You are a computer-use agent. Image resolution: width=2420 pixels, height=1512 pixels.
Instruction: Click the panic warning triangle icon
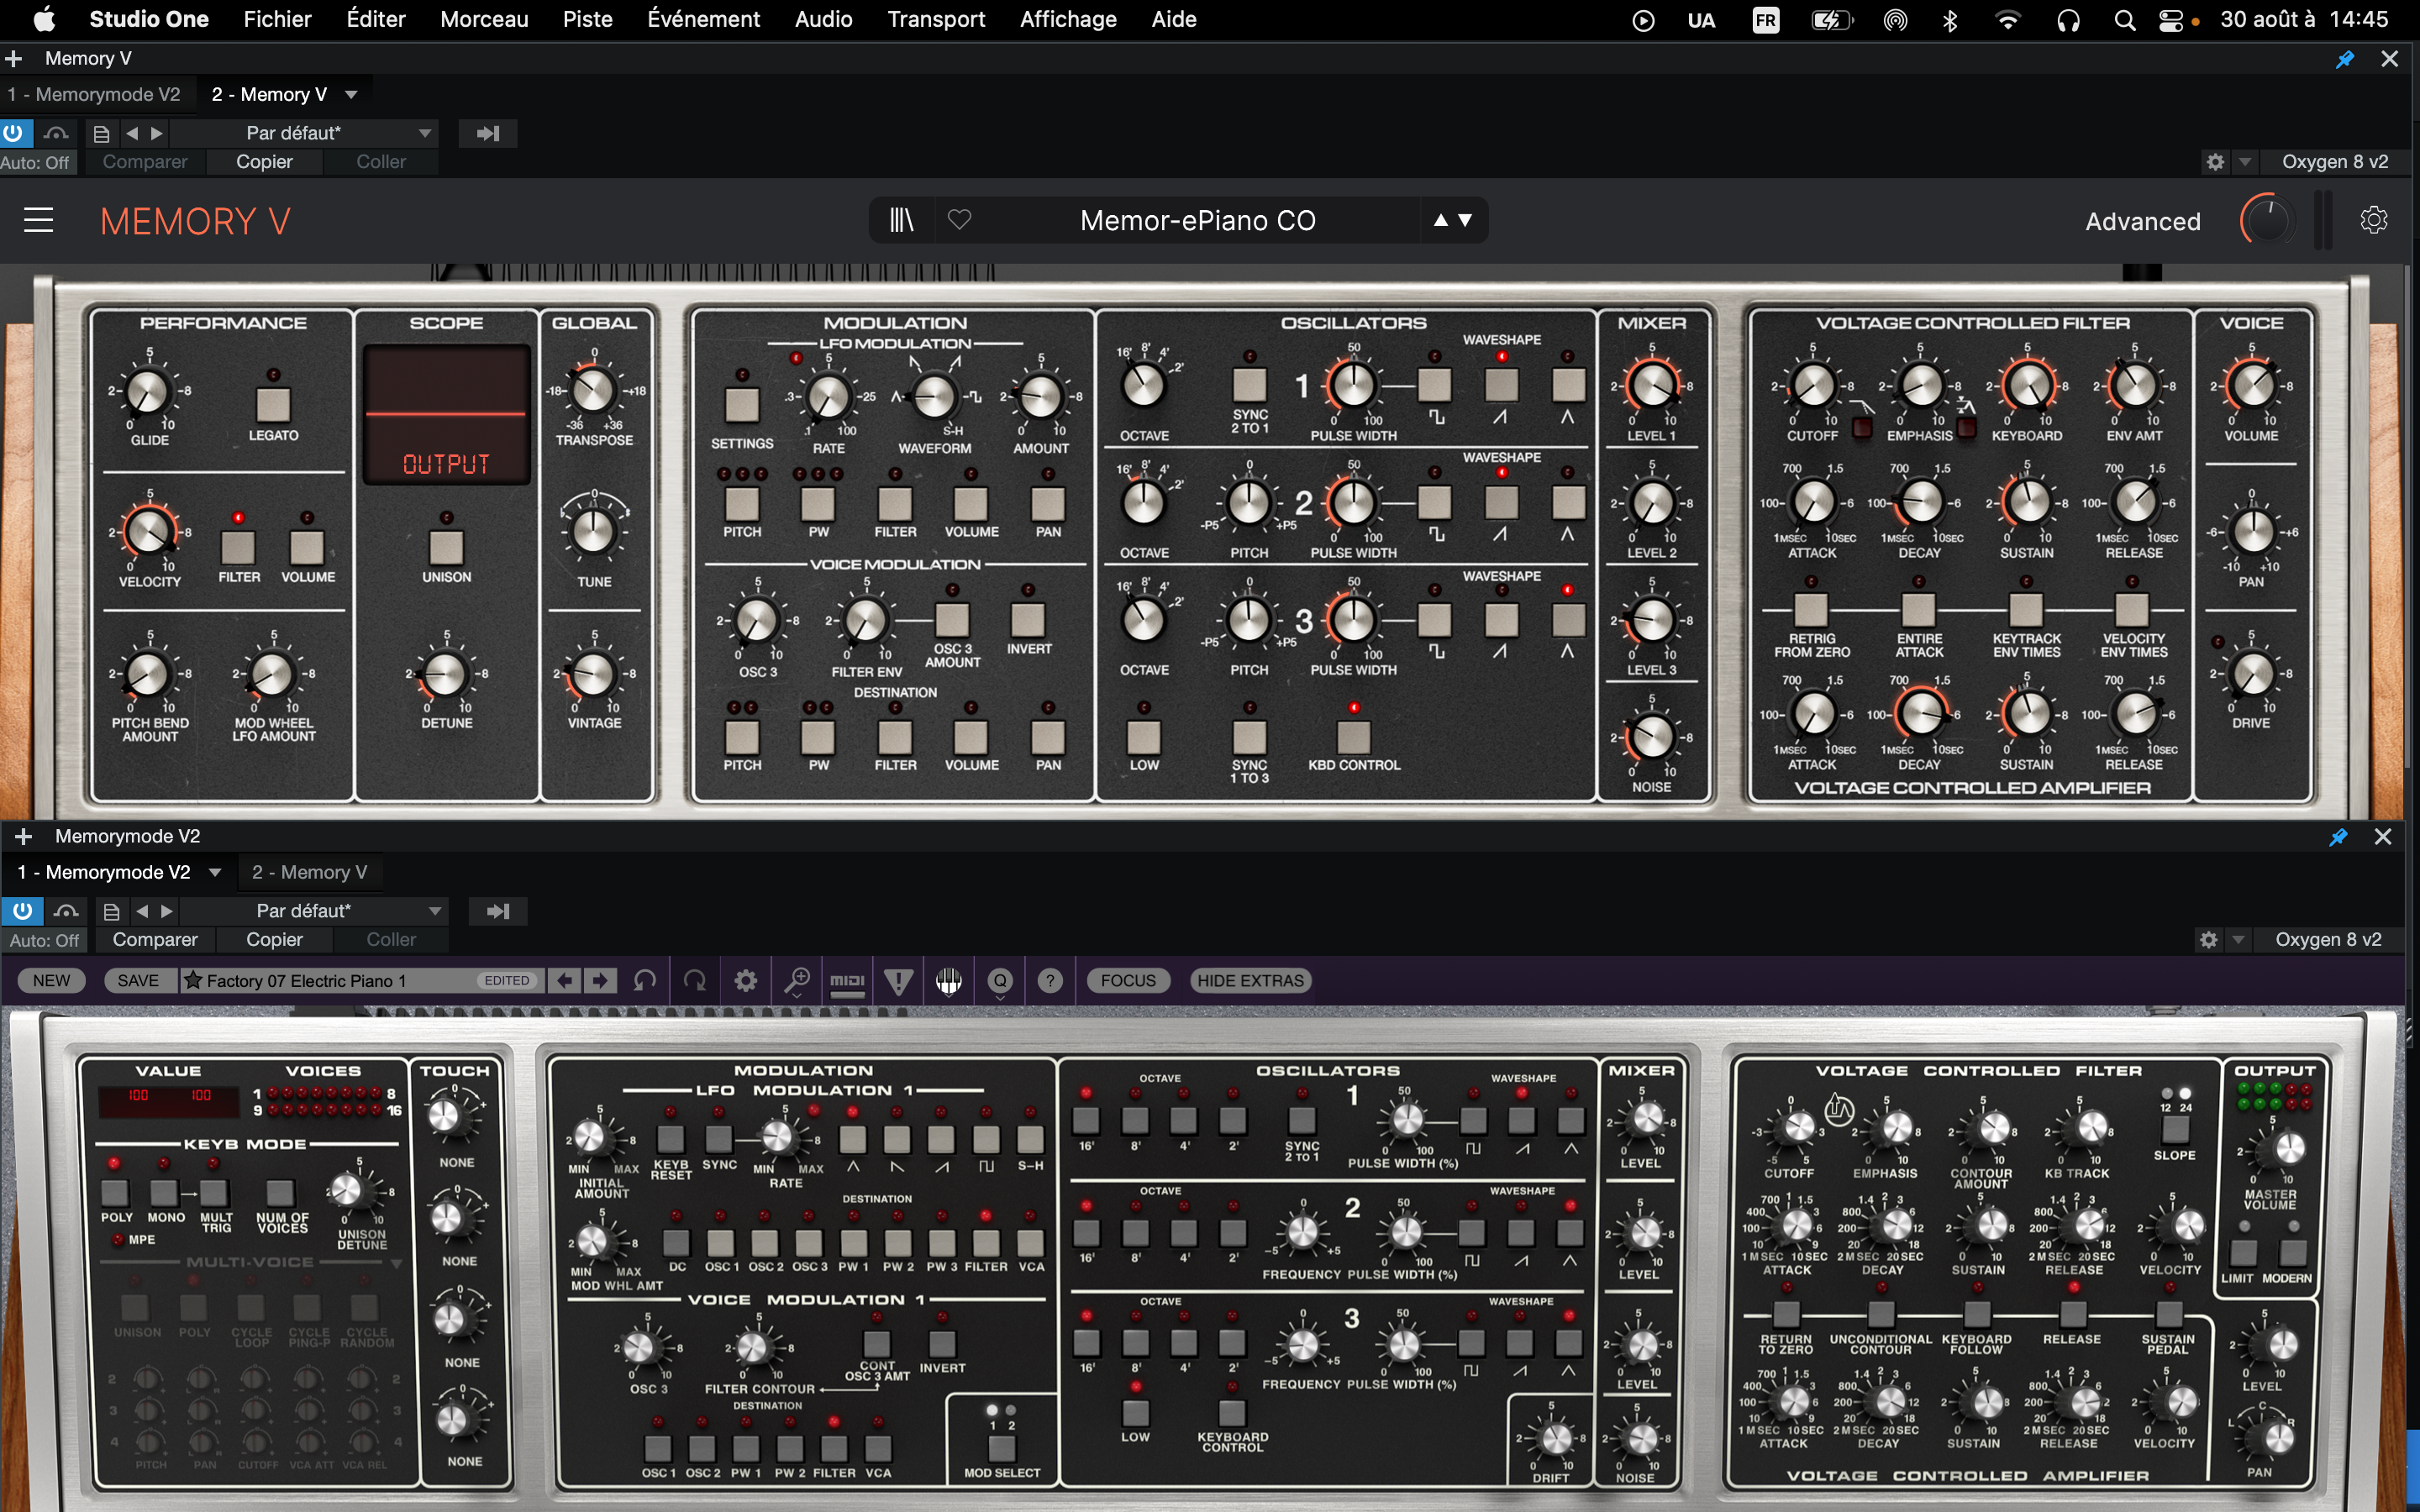pyautogui.click(x=898, y=982)
